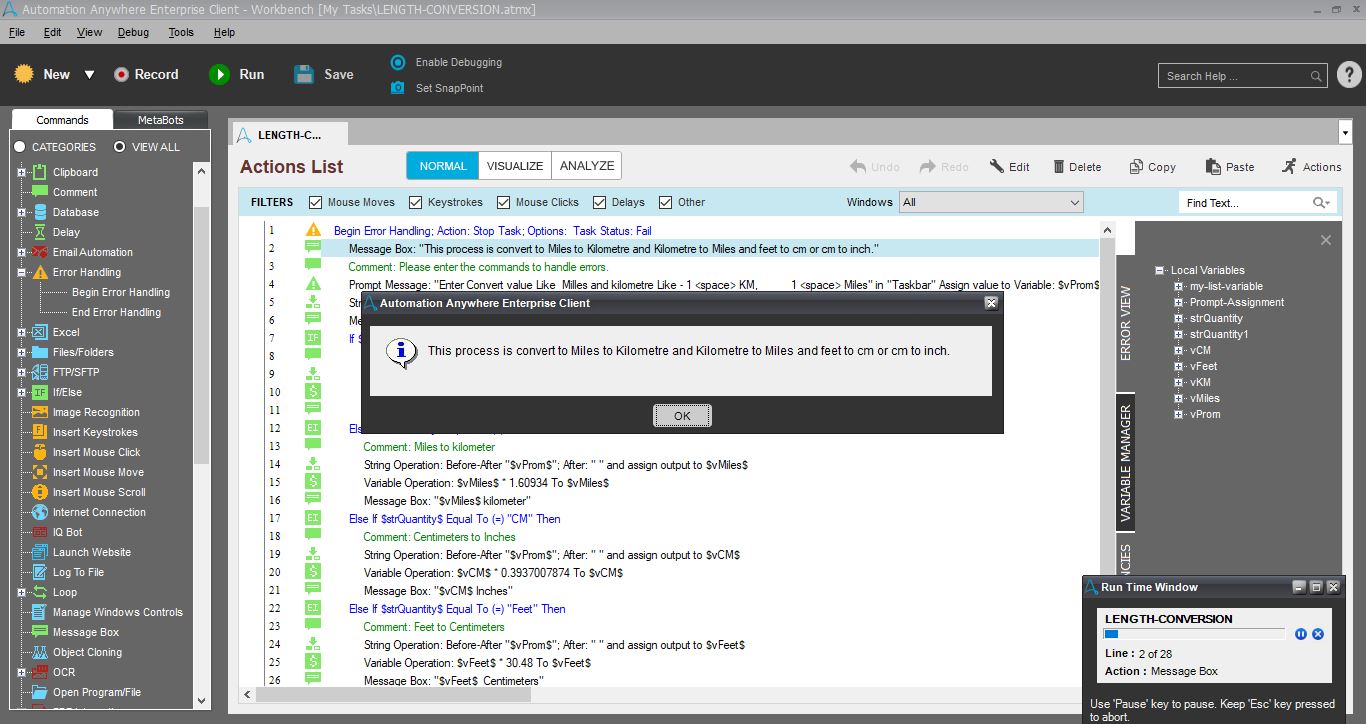This screenshot has height=724, width=1366.
Task: Open the ERROR VIEW side tab
Action: 1125,324
